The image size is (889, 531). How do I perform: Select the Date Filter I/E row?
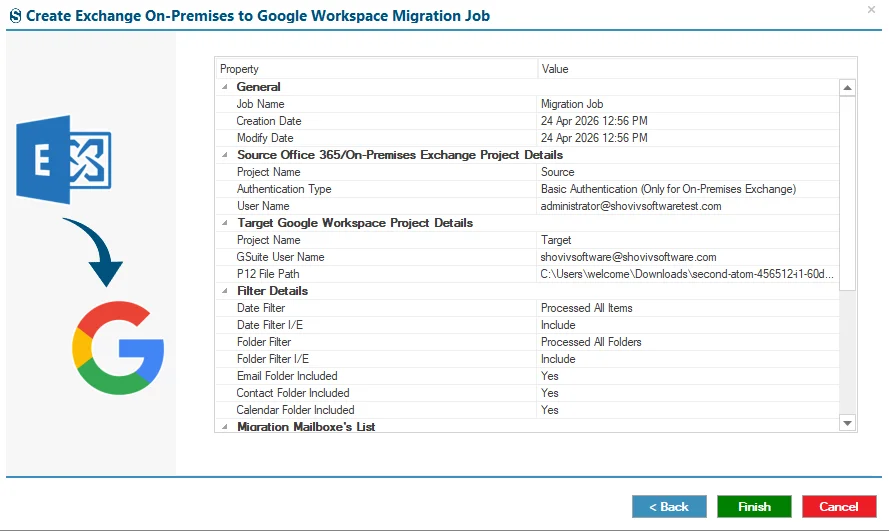[527, 325]
